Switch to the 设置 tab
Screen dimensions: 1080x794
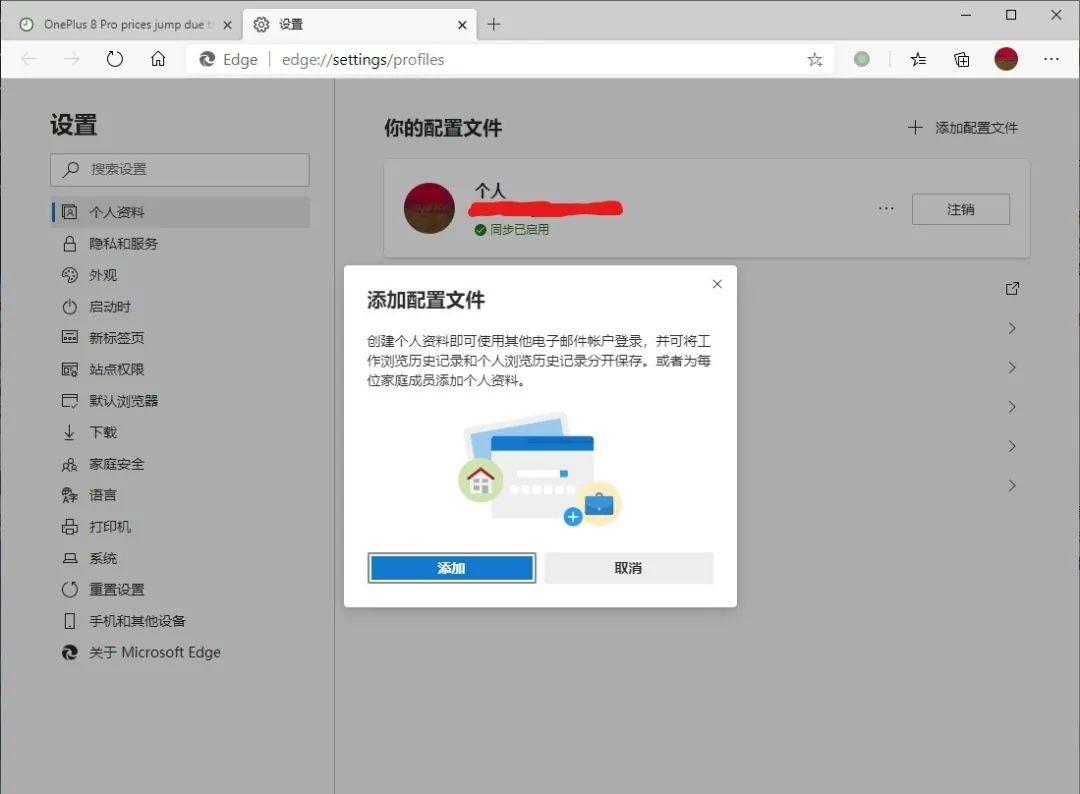point(360,25)
